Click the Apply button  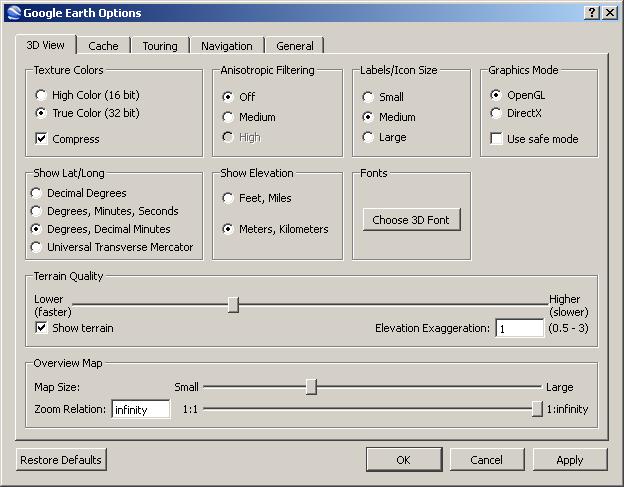tap(570, 460)
